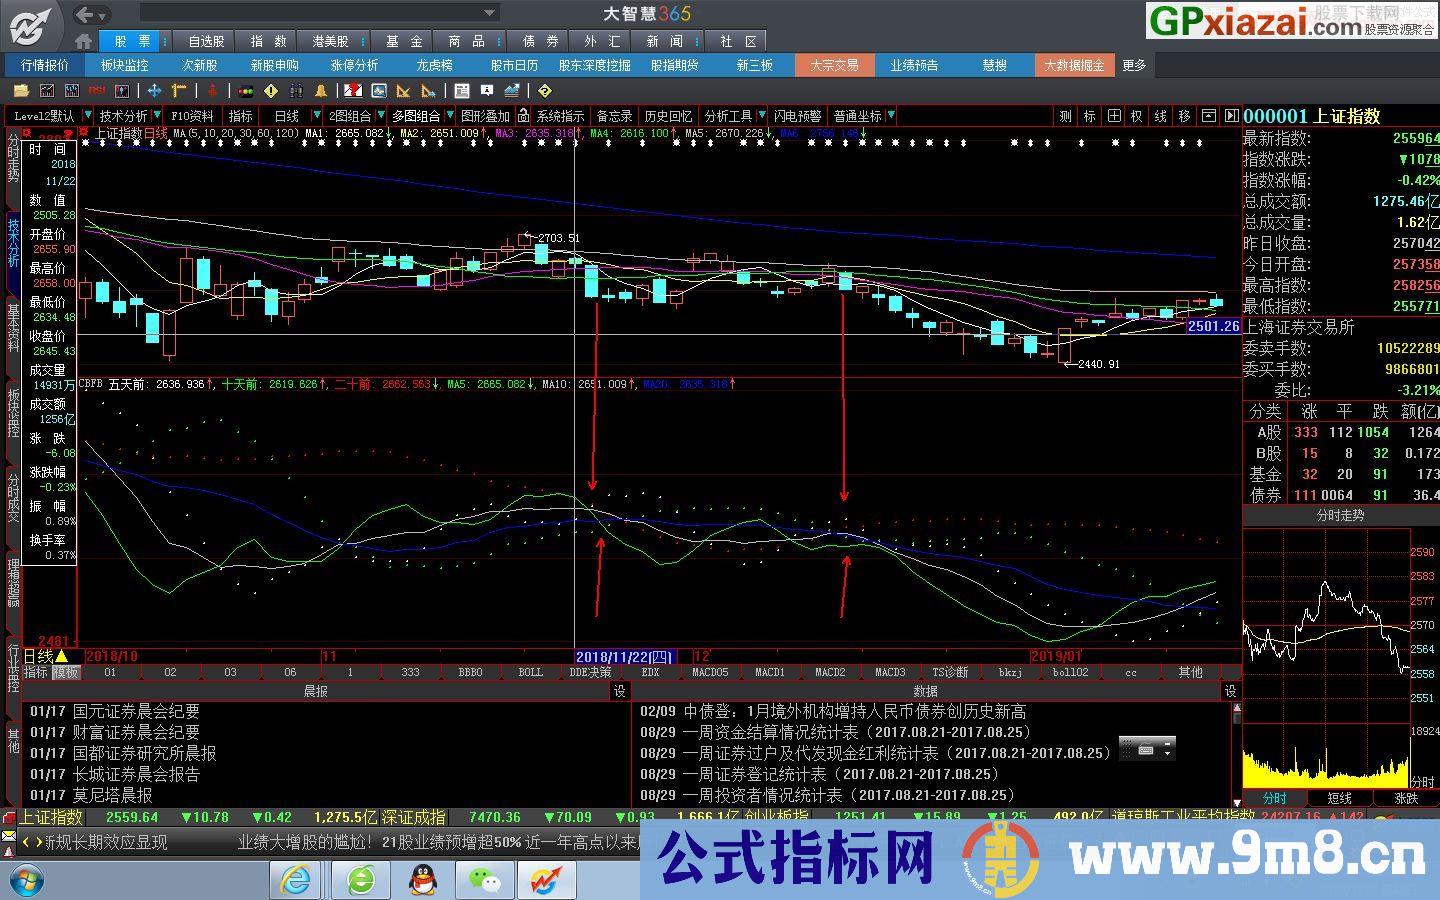Image resolution: width=1440 pixels, height=900 pixels.
Task: Open the QQ penguin taskbar icon
Action: click(423, 880)
